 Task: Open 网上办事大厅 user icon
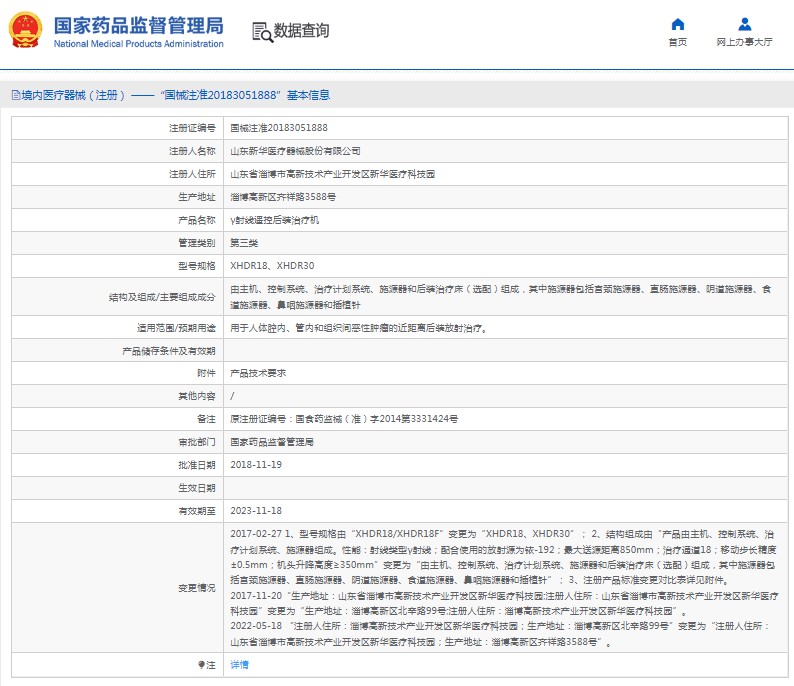click(x=744, y=24)
